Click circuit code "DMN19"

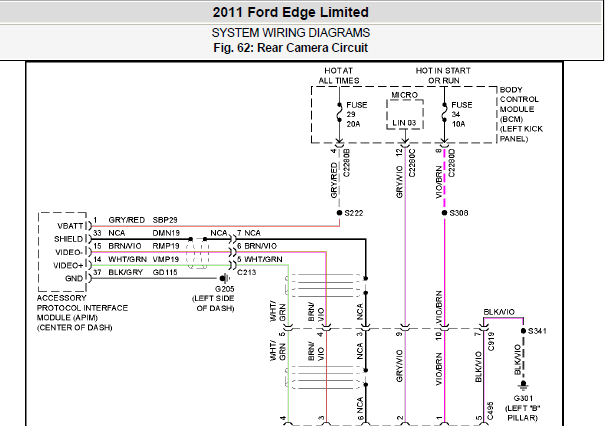point(166,233)
